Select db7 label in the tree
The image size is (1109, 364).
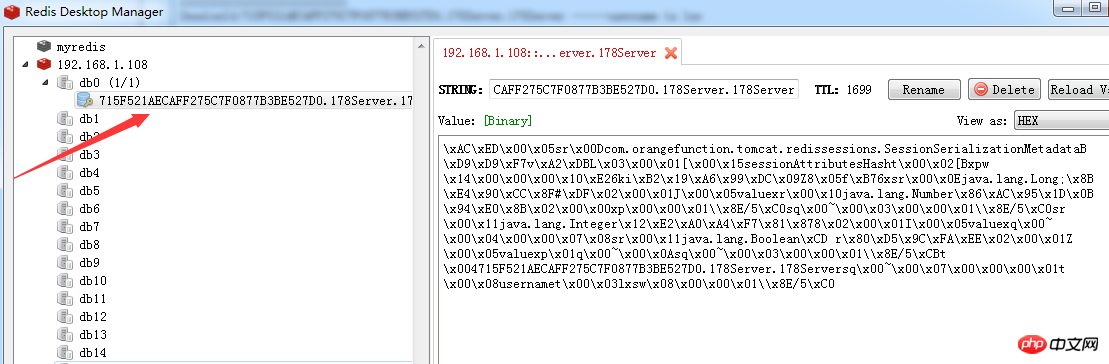pos(89,226)
